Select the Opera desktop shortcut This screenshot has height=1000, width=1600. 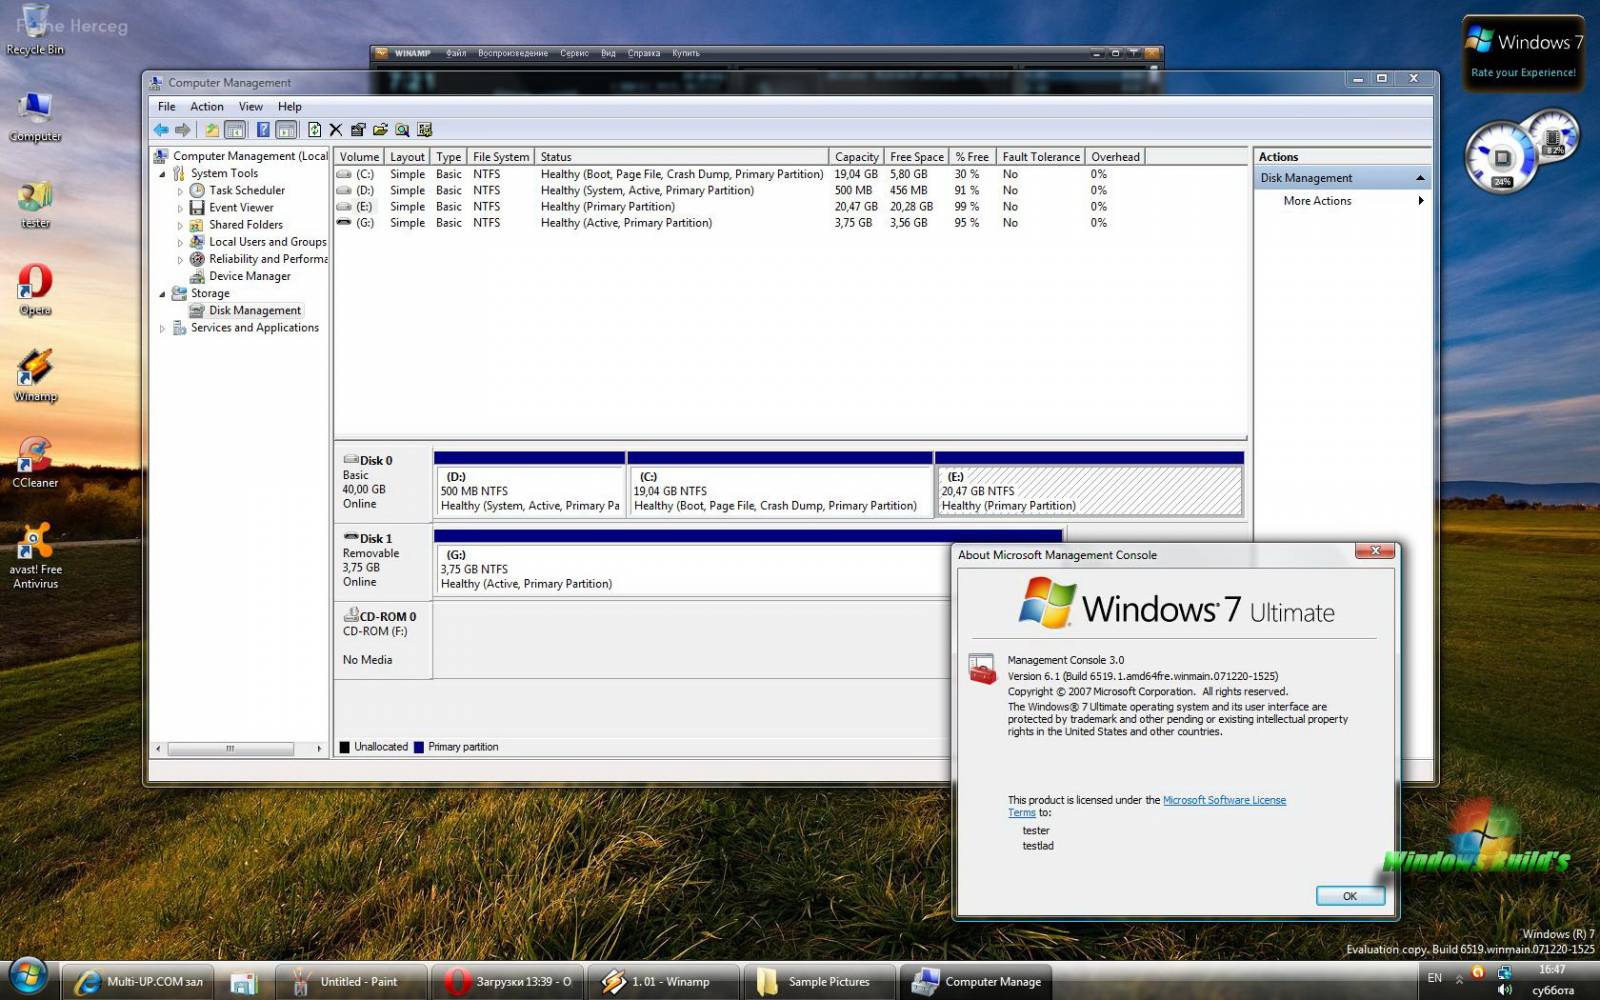click(x=35, y=290)
